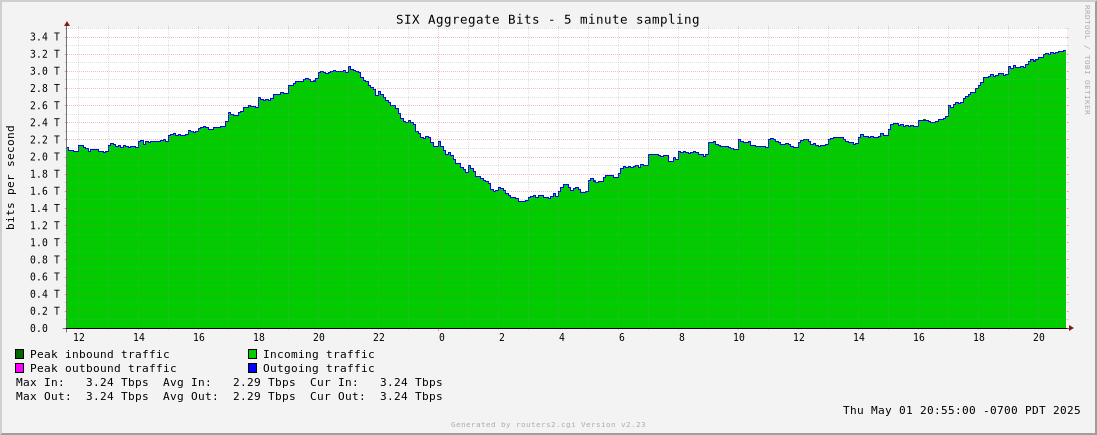The width and height of the screenshot is (1097, 435).
Task: Click the blue Outgoing traffic swatch
Action: point(252,368)
